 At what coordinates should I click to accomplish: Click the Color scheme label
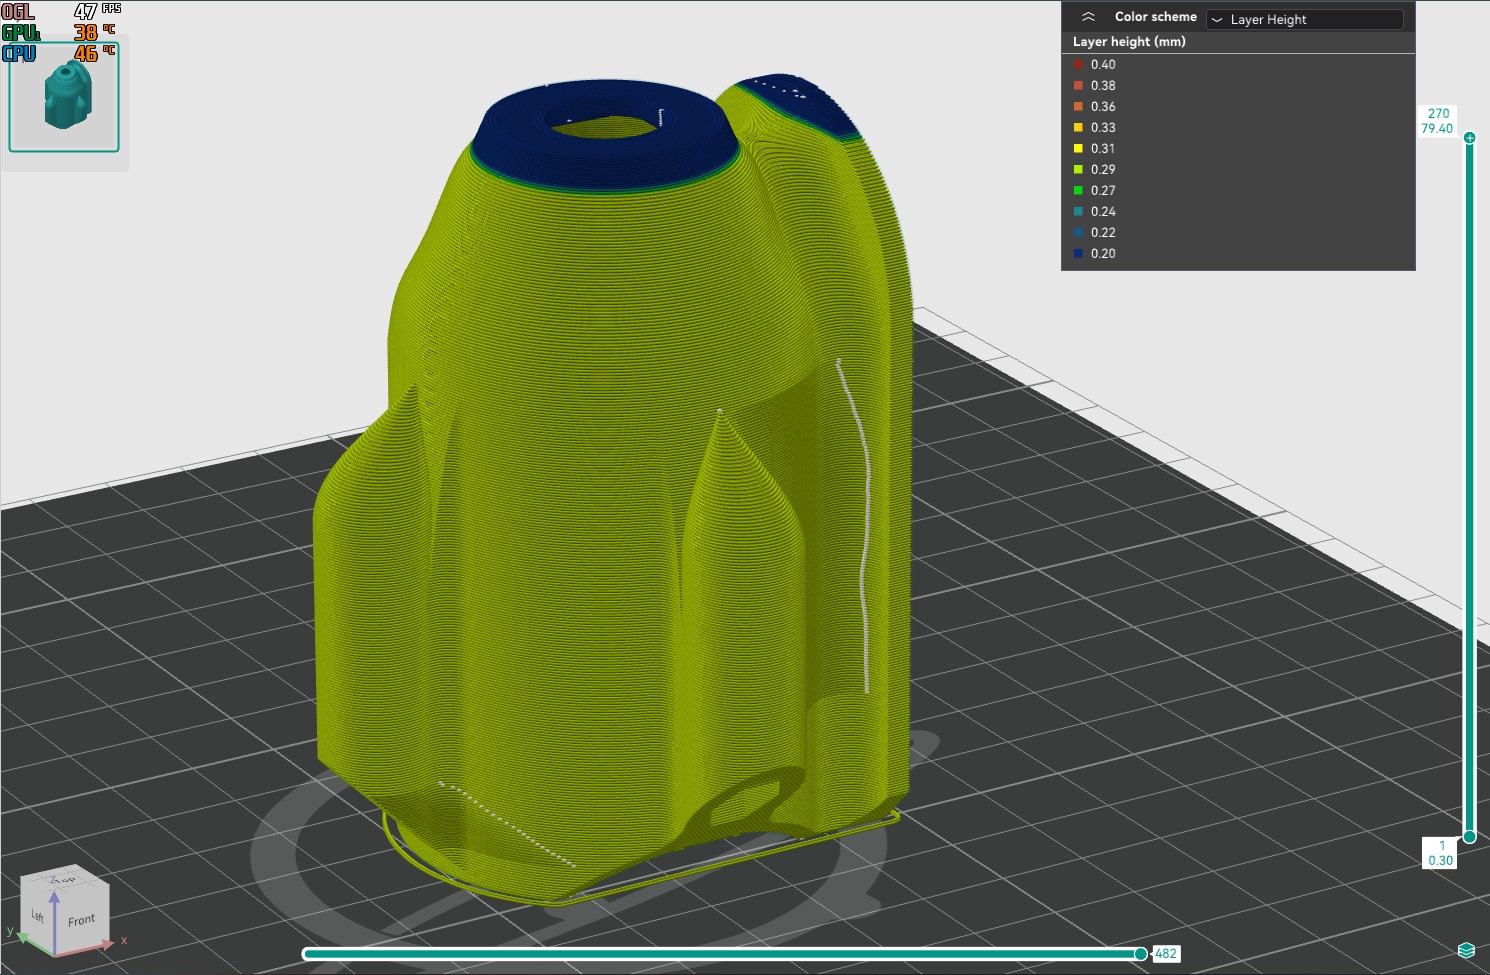click(1155, 17)
